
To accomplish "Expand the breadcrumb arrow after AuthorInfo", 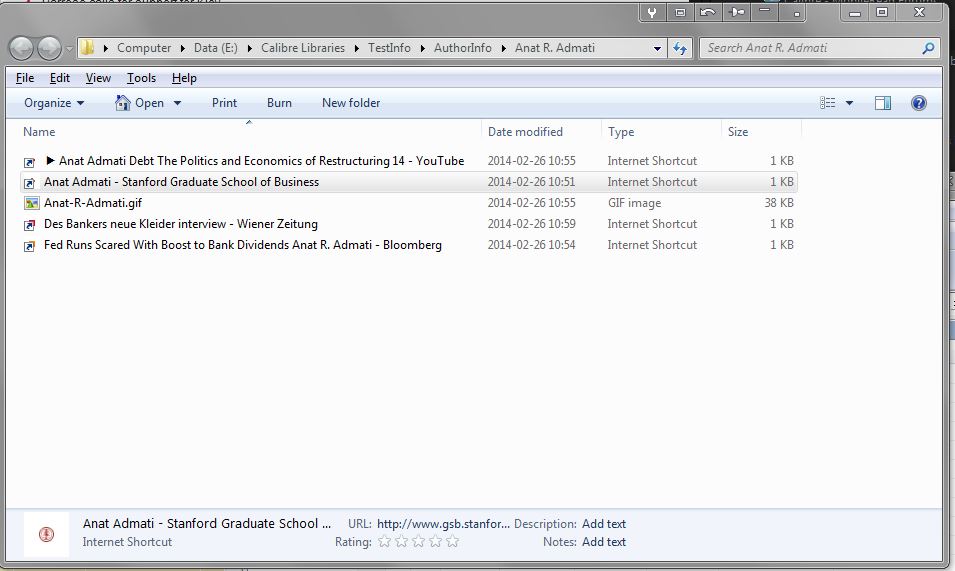I will [x=504, y=48].
